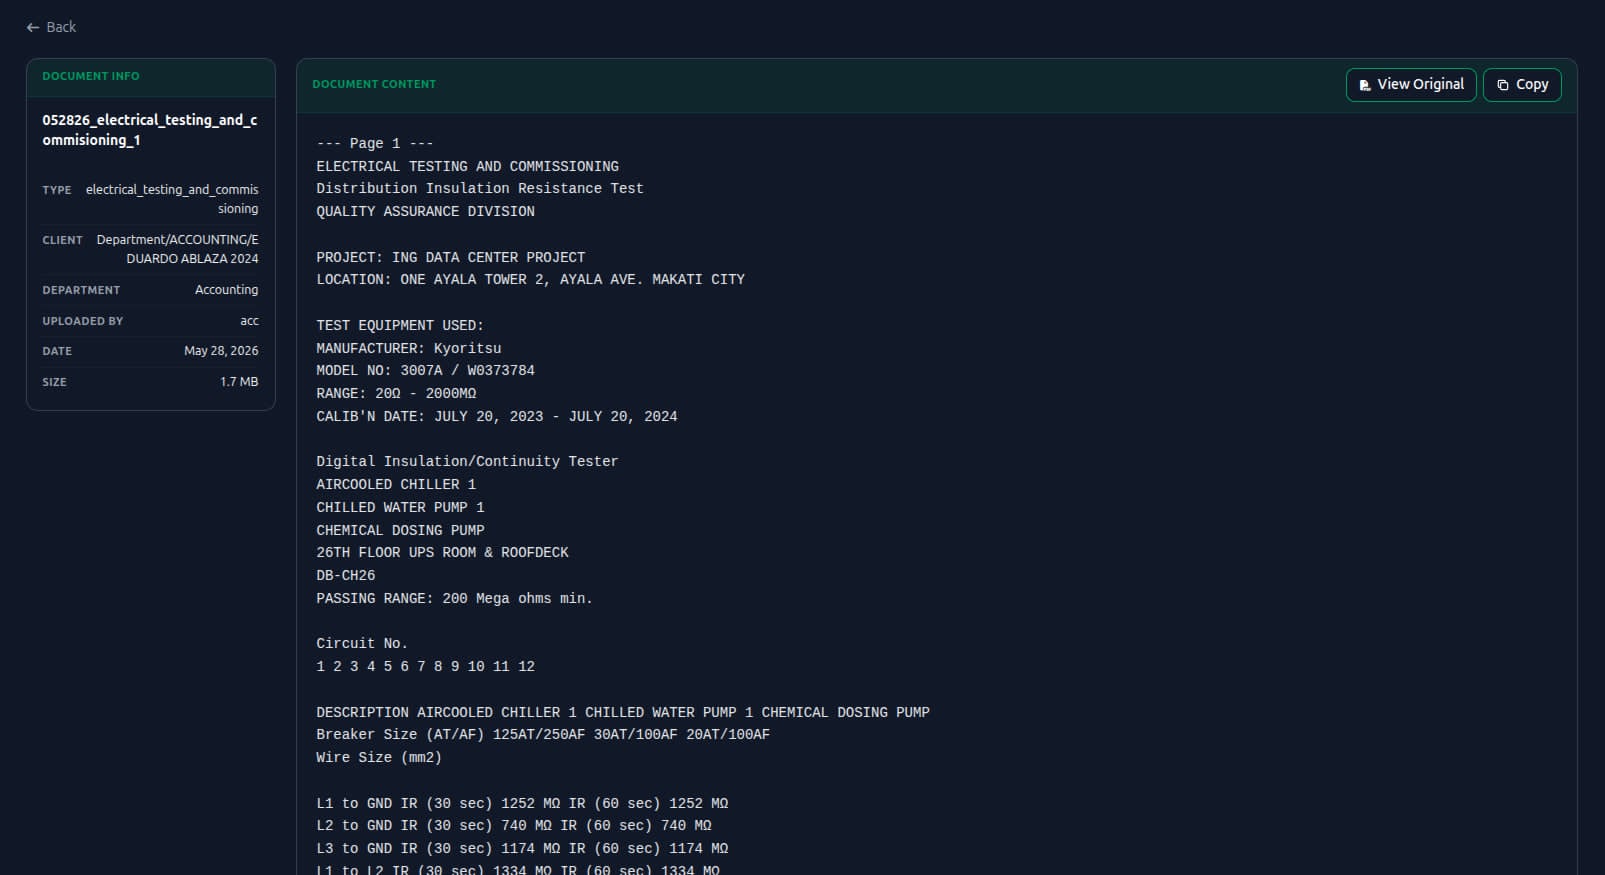Open the View Original button
This screenshot has height=875, width=1605.
tap(1410, 85)
